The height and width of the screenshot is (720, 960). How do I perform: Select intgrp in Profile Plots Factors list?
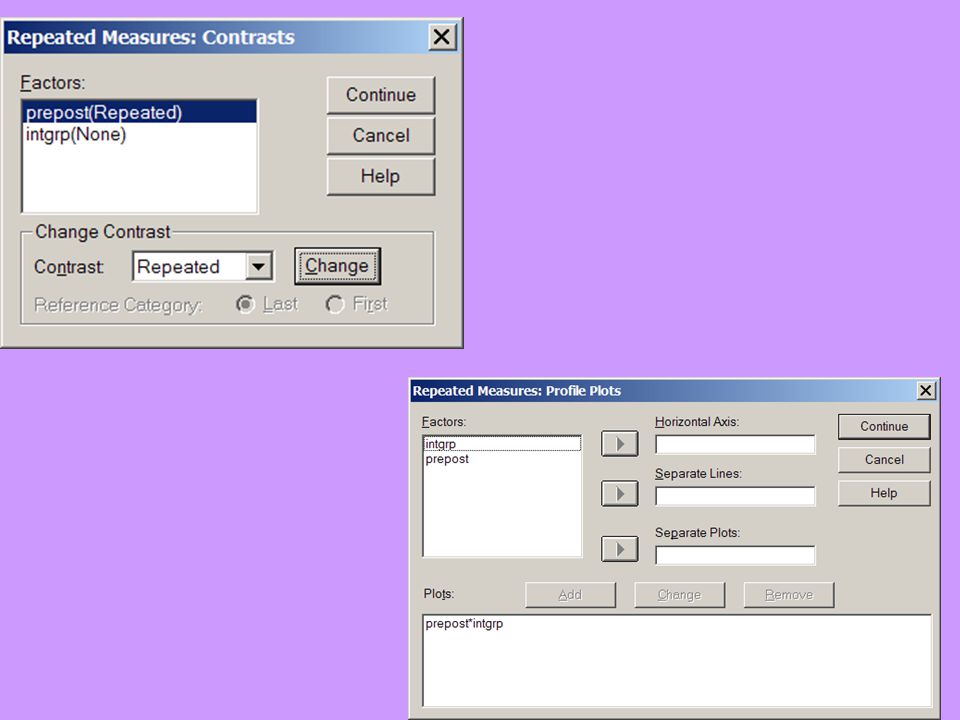pos(502,444)
